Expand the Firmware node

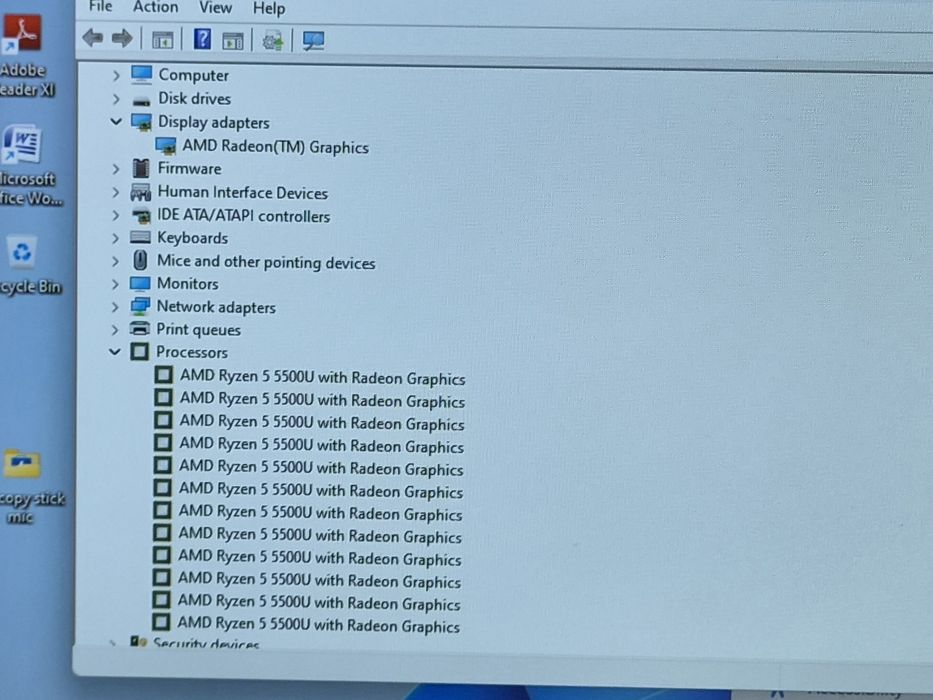coord(115,169)
